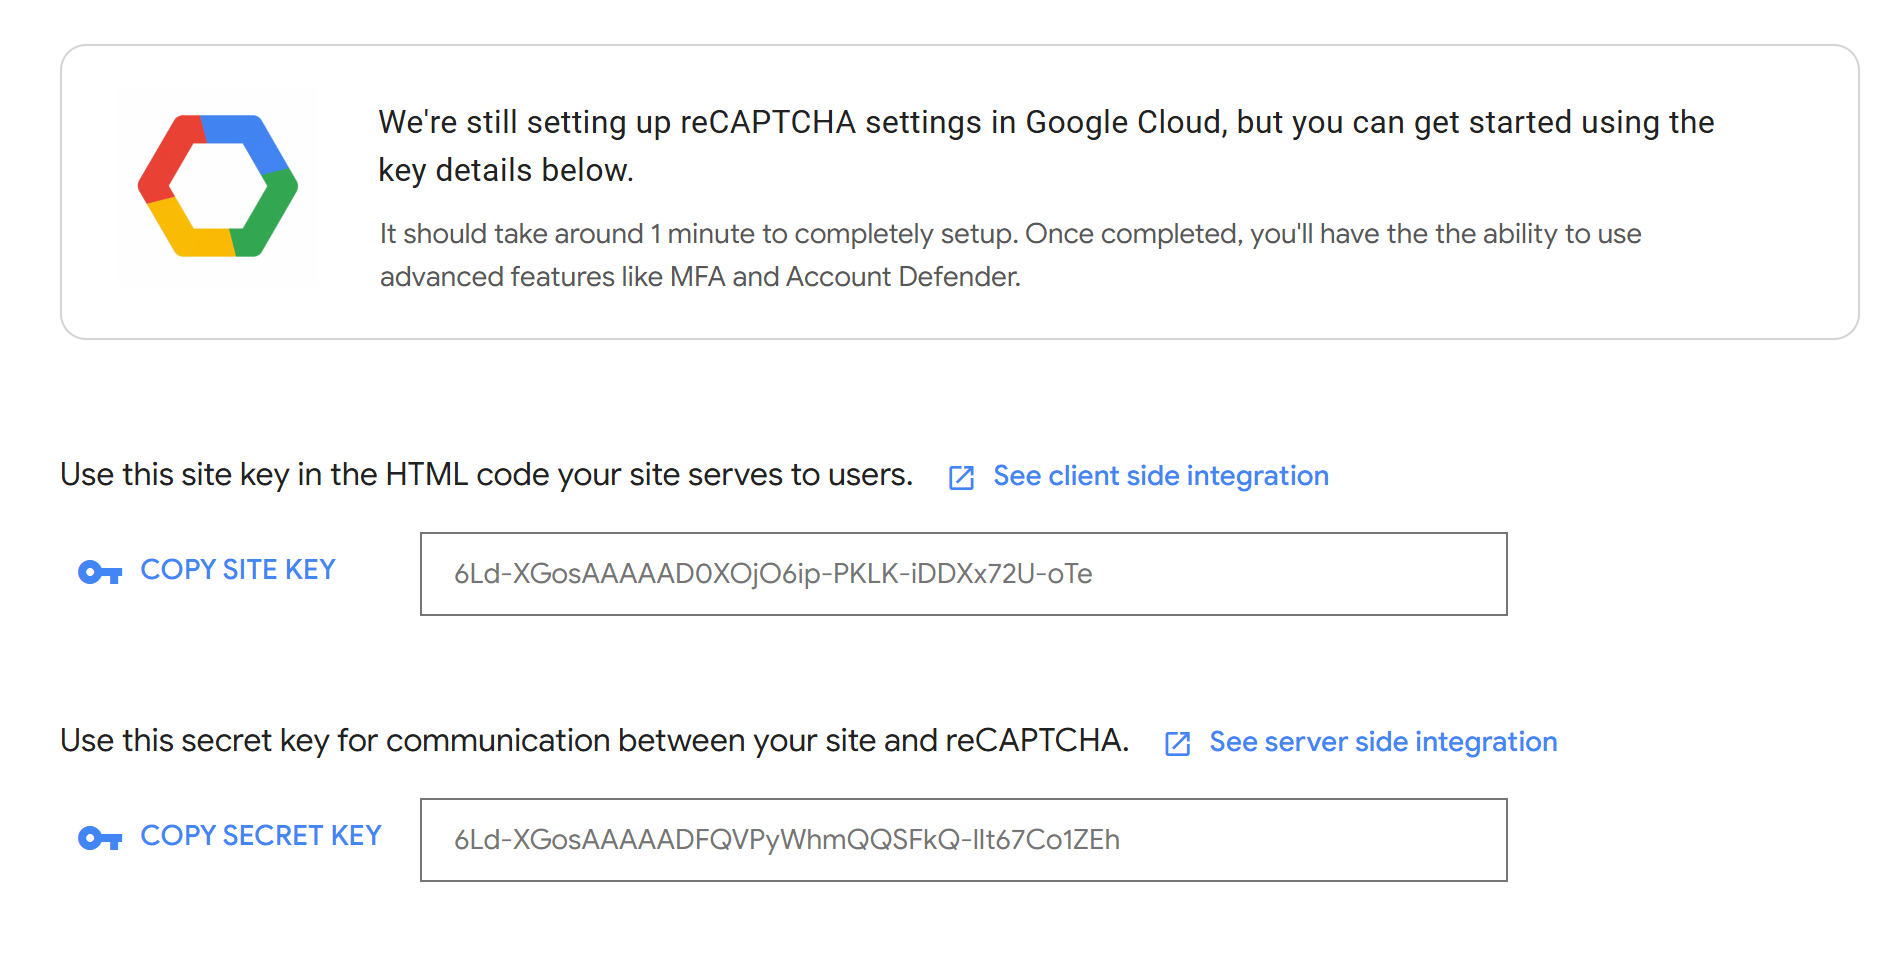This screenshot has width=1901, height=958.
Task: Click the "key details below." heading line
Action: coord(506,171)
